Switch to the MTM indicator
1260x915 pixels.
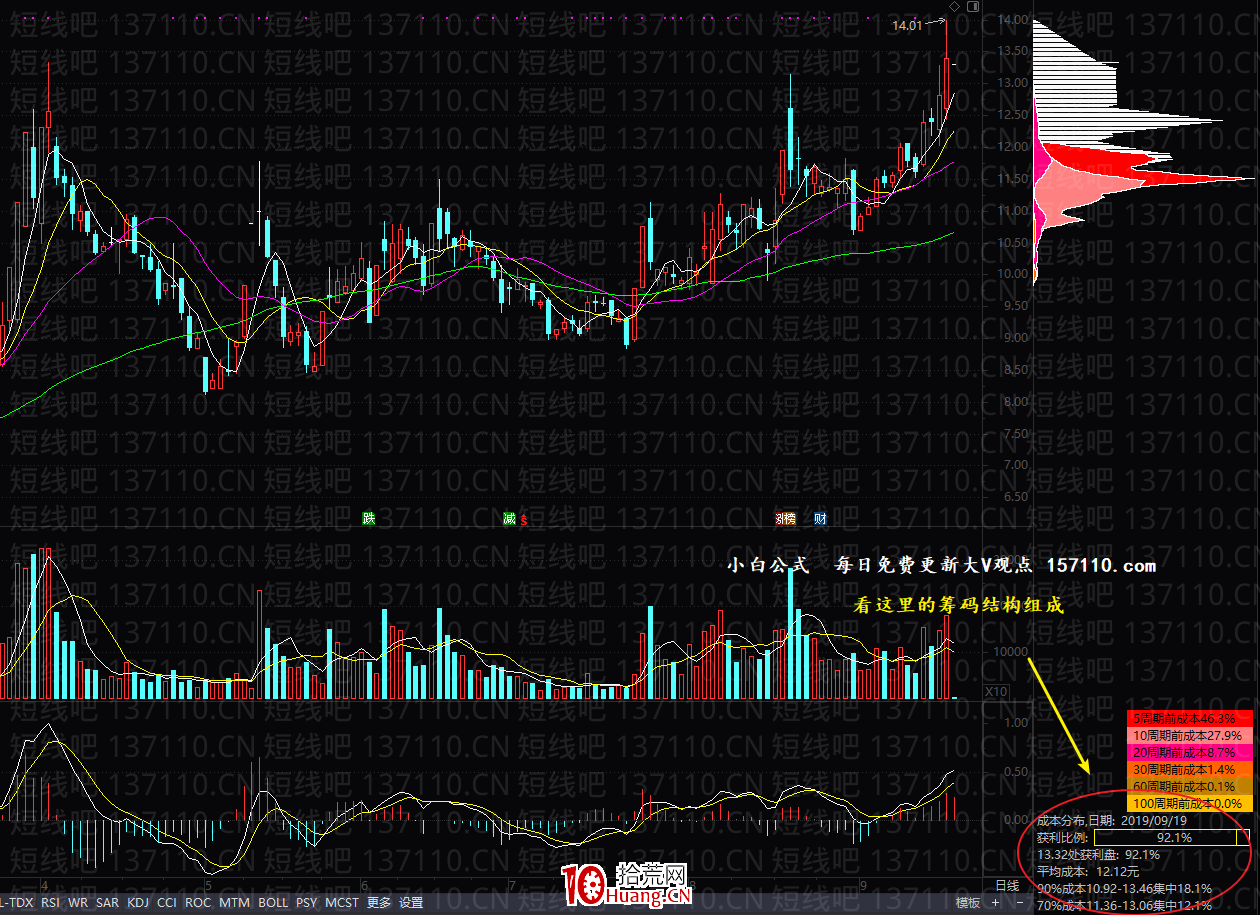(x=234, y=902)
